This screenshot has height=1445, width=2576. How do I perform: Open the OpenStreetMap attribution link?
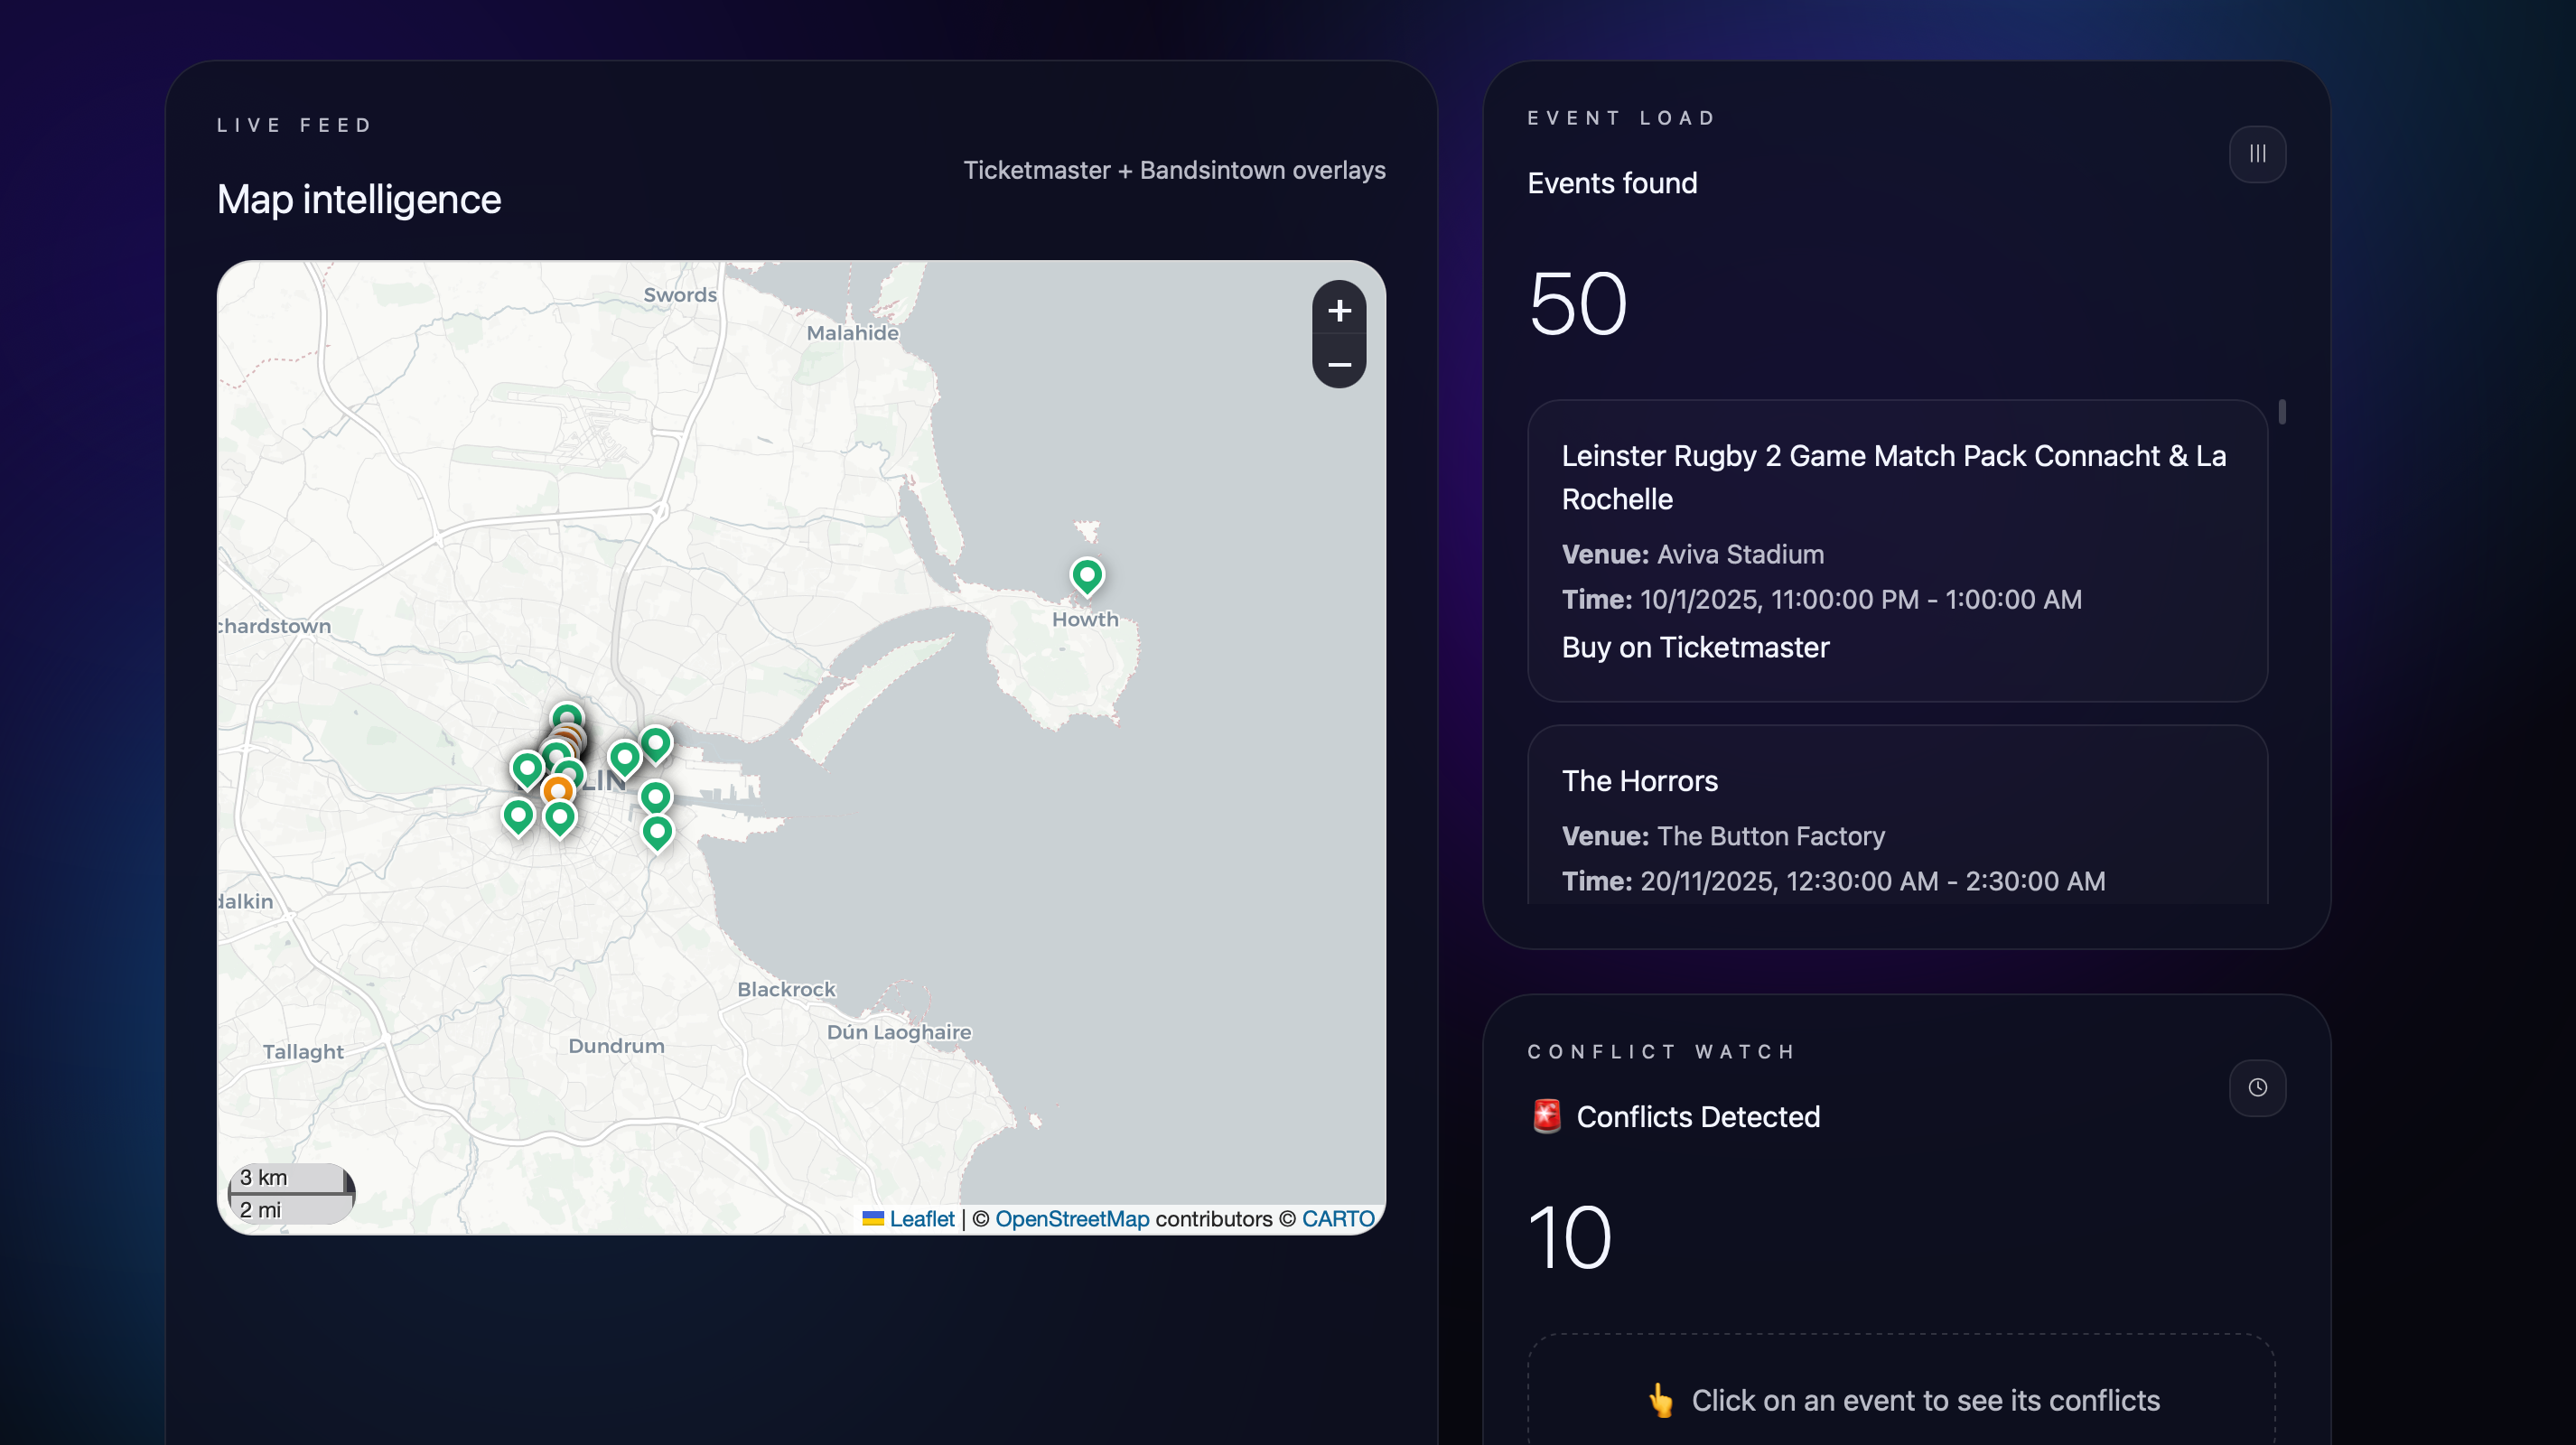[x=1071, y=1218]
